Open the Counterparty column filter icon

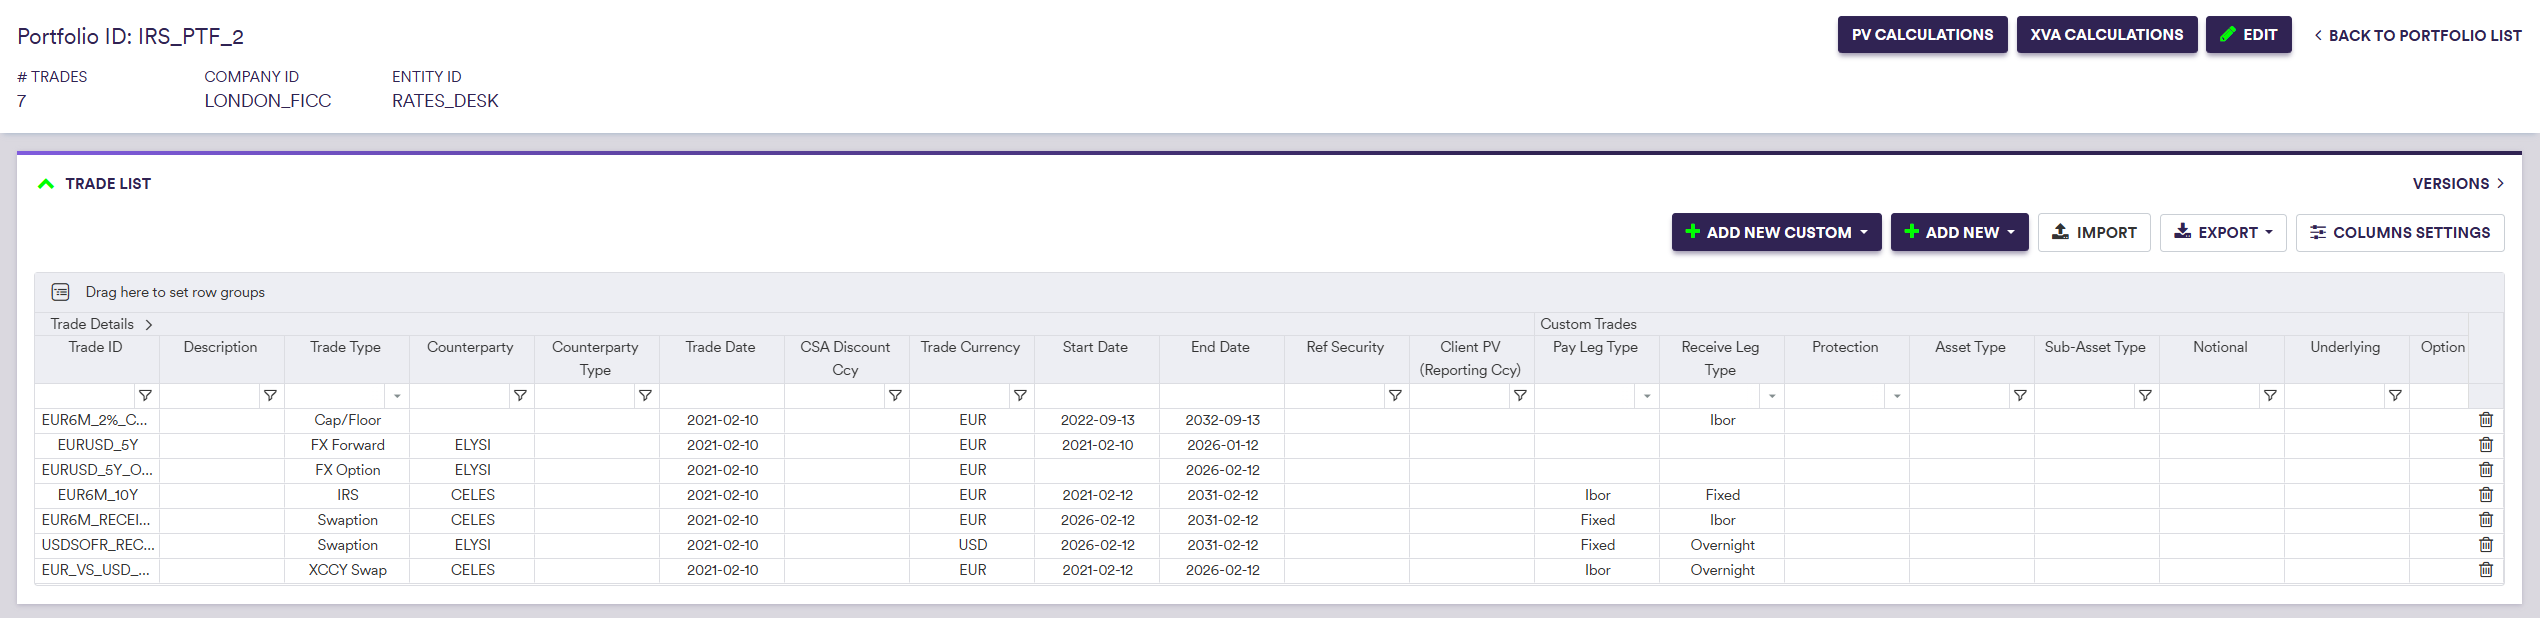tap(520, 396)
